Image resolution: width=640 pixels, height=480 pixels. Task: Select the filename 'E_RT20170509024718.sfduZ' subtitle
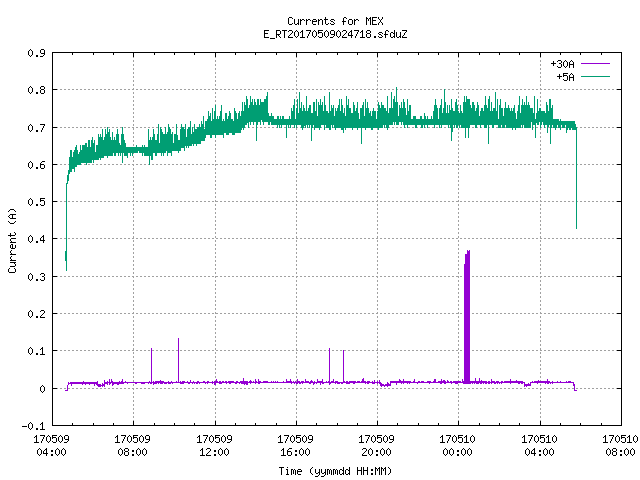click(335, 34)
